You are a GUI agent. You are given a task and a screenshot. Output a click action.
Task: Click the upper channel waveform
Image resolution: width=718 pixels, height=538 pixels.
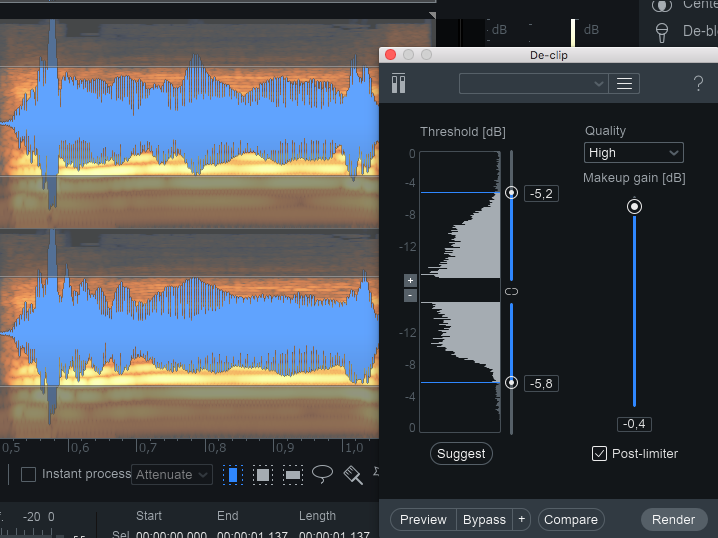pos(190,123)
